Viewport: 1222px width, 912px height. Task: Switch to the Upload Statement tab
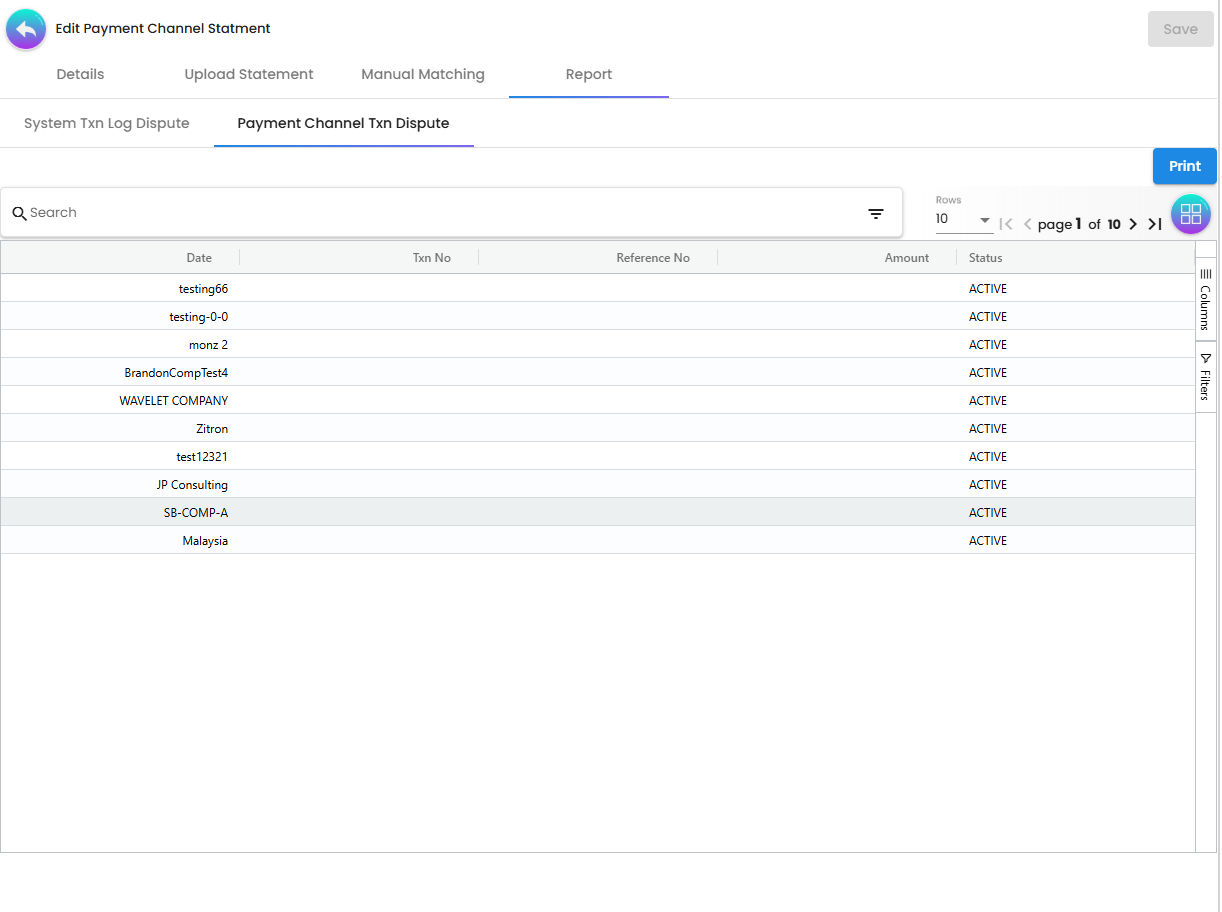click(249, 74)
